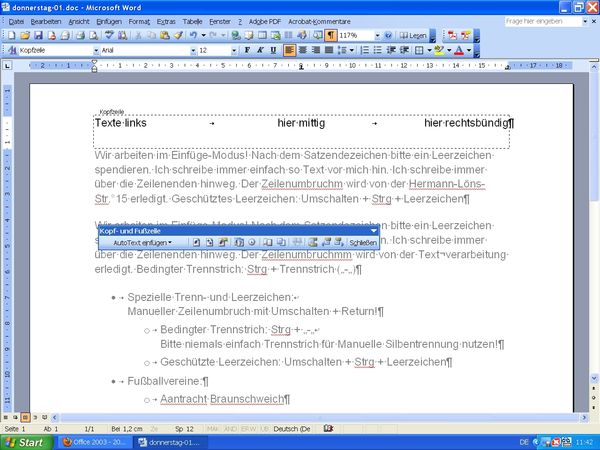This screenshot has height=450, width=600.
Task: Align text left
Action: pyautogui.click(x=290, y=50)
